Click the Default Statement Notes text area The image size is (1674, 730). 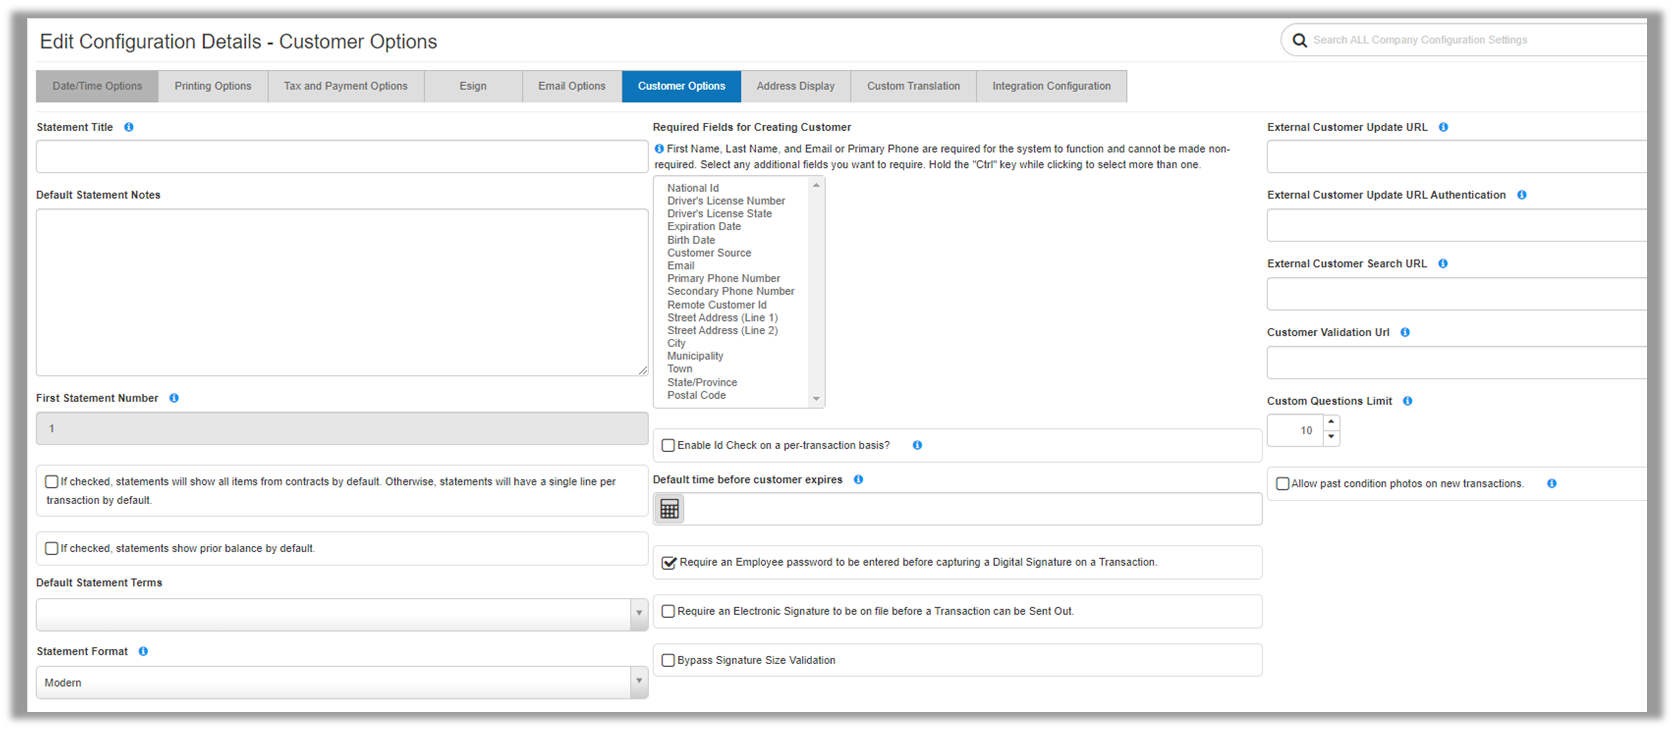click(x=342, y=292)
